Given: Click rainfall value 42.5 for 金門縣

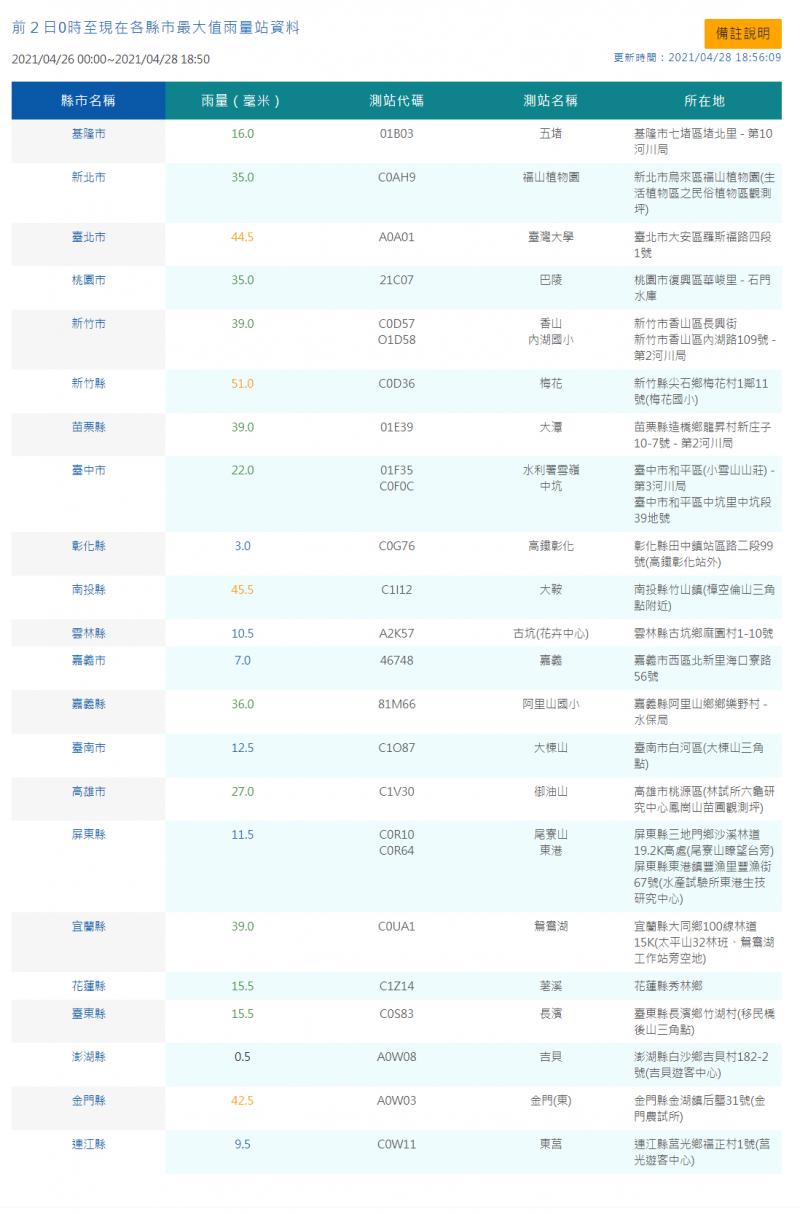Looking at the screenshot, I should [x=242, y=1100].
